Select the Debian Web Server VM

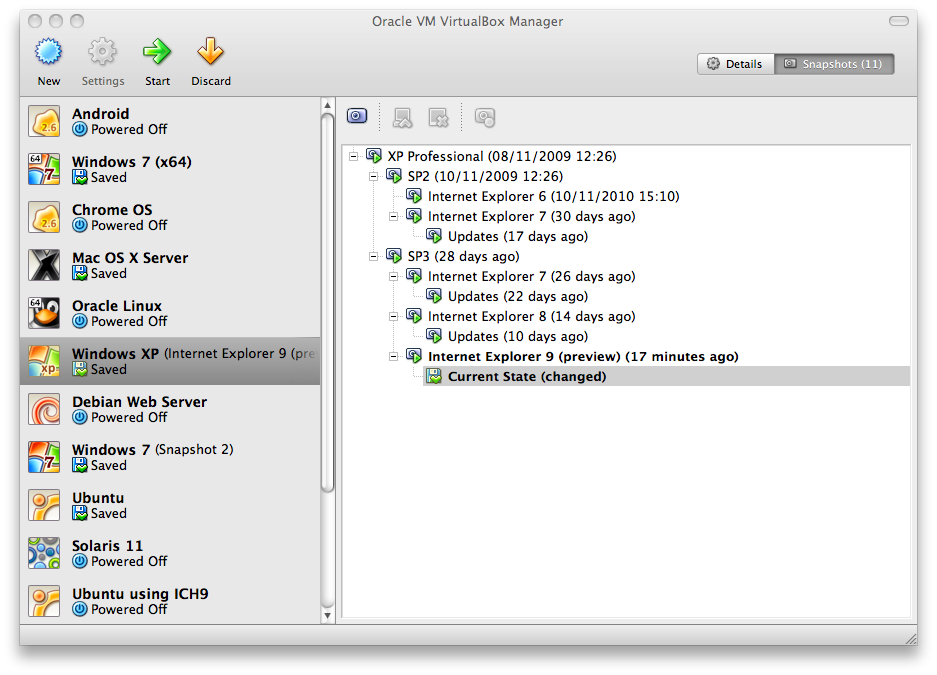pyautogui.click(x=139, y=409)
